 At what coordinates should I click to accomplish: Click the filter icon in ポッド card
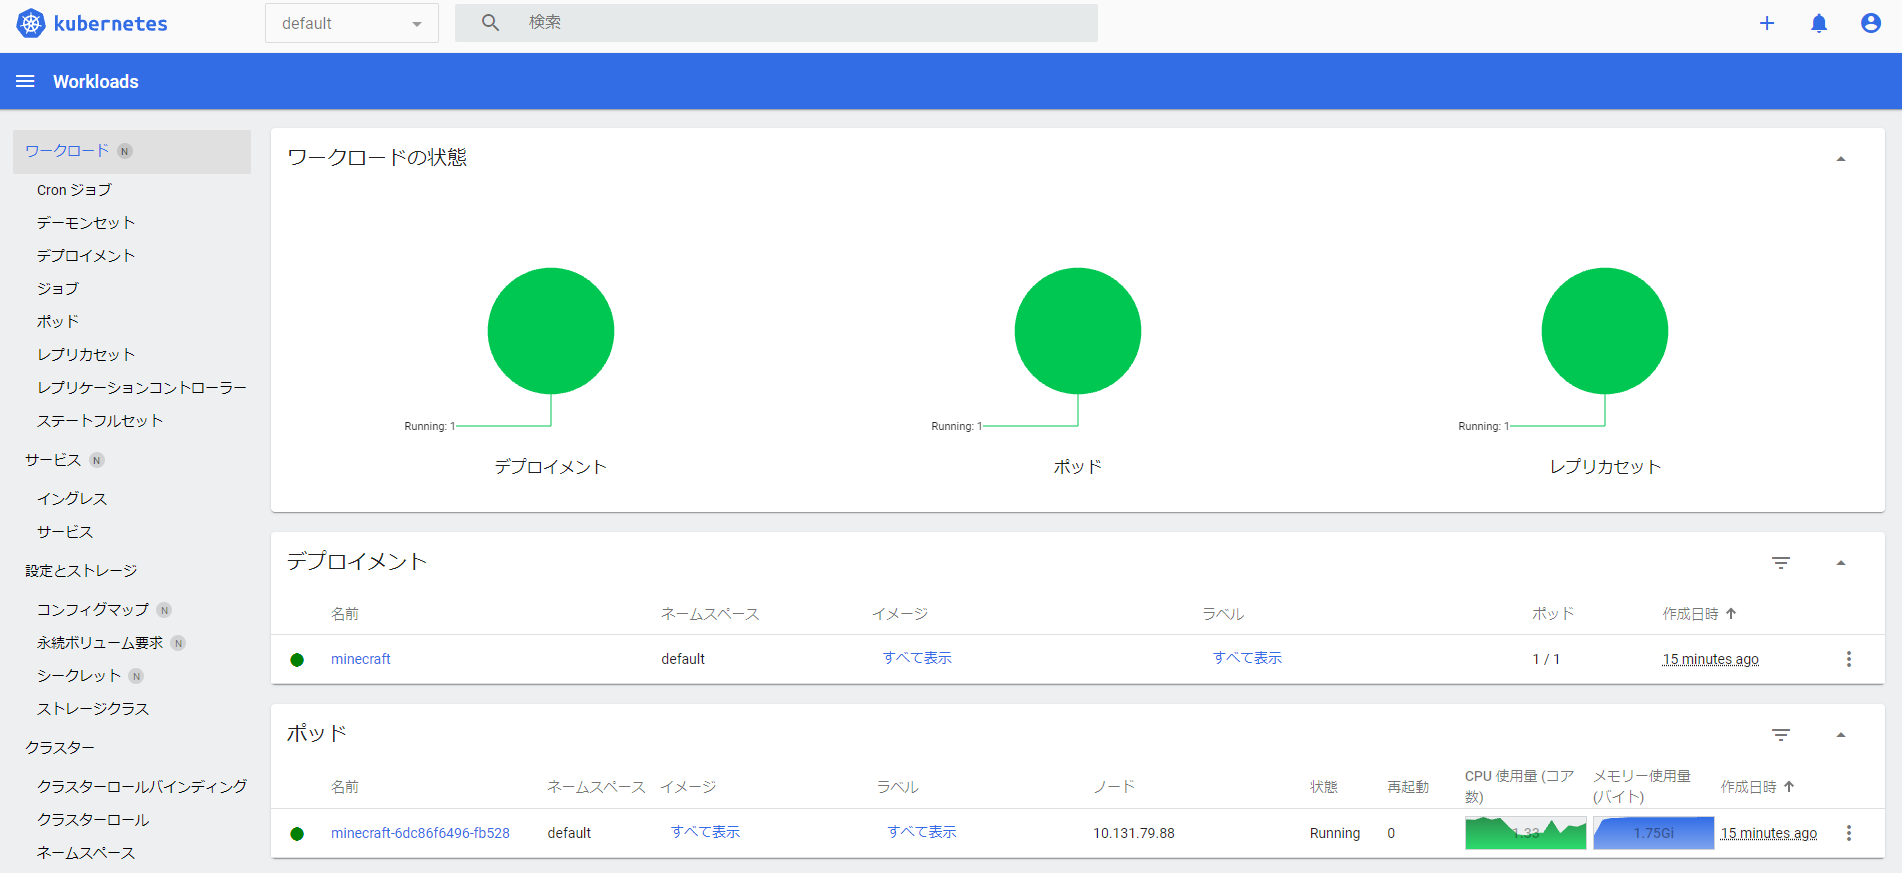tap(1781, 735)
